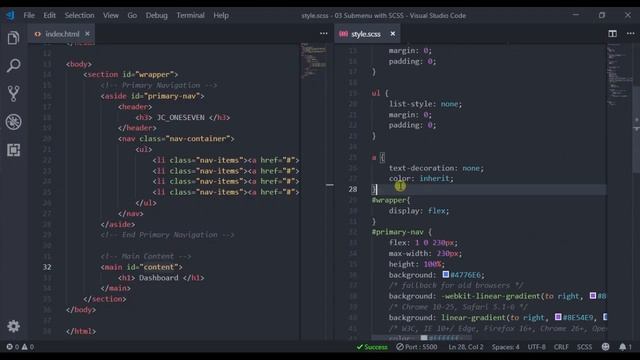Click 'list-style: none;' declaration
This screenshot has height=360, width=640.
click(425, 104)
